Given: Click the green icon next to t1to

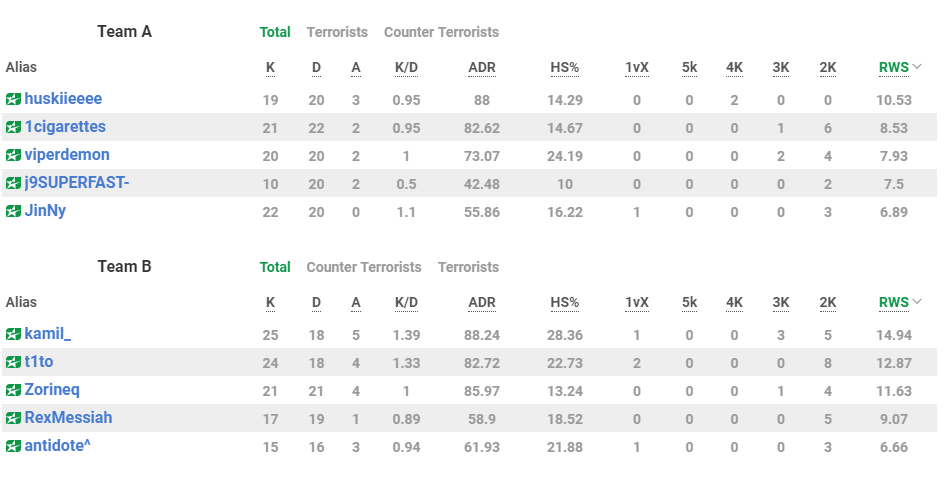Looking at the screenshot, I should click(13, 362).
